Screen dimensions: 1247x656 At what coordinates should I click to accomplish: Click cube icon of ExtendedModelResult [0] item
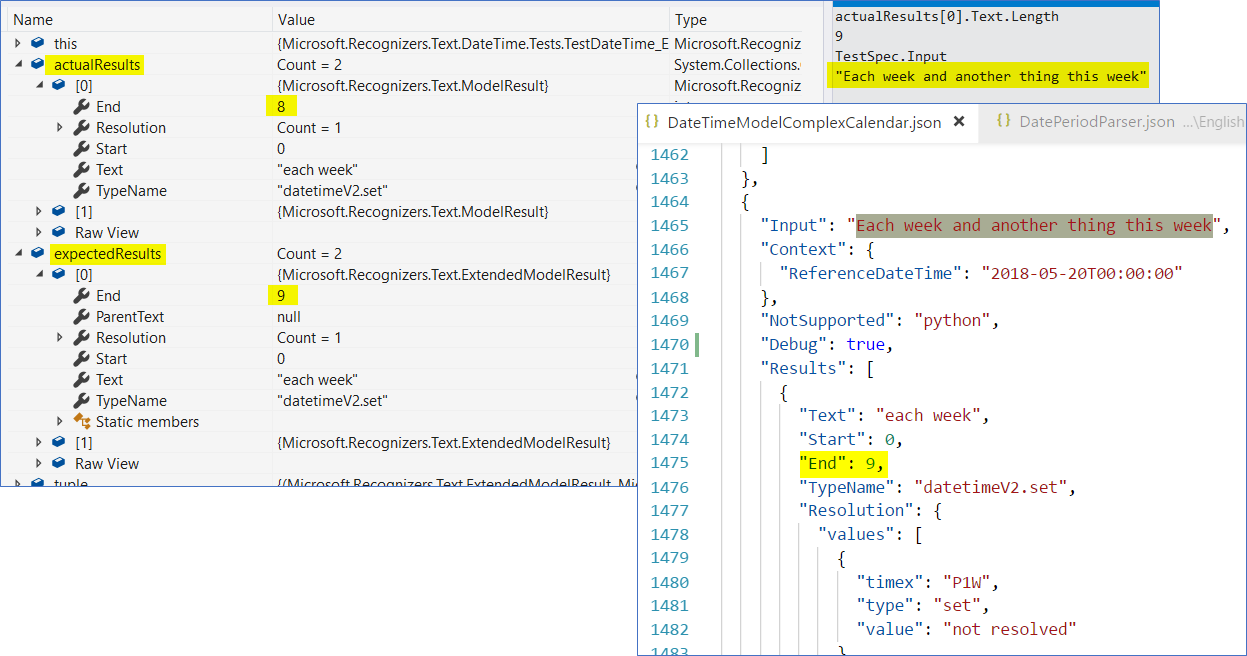coord(59,274)
